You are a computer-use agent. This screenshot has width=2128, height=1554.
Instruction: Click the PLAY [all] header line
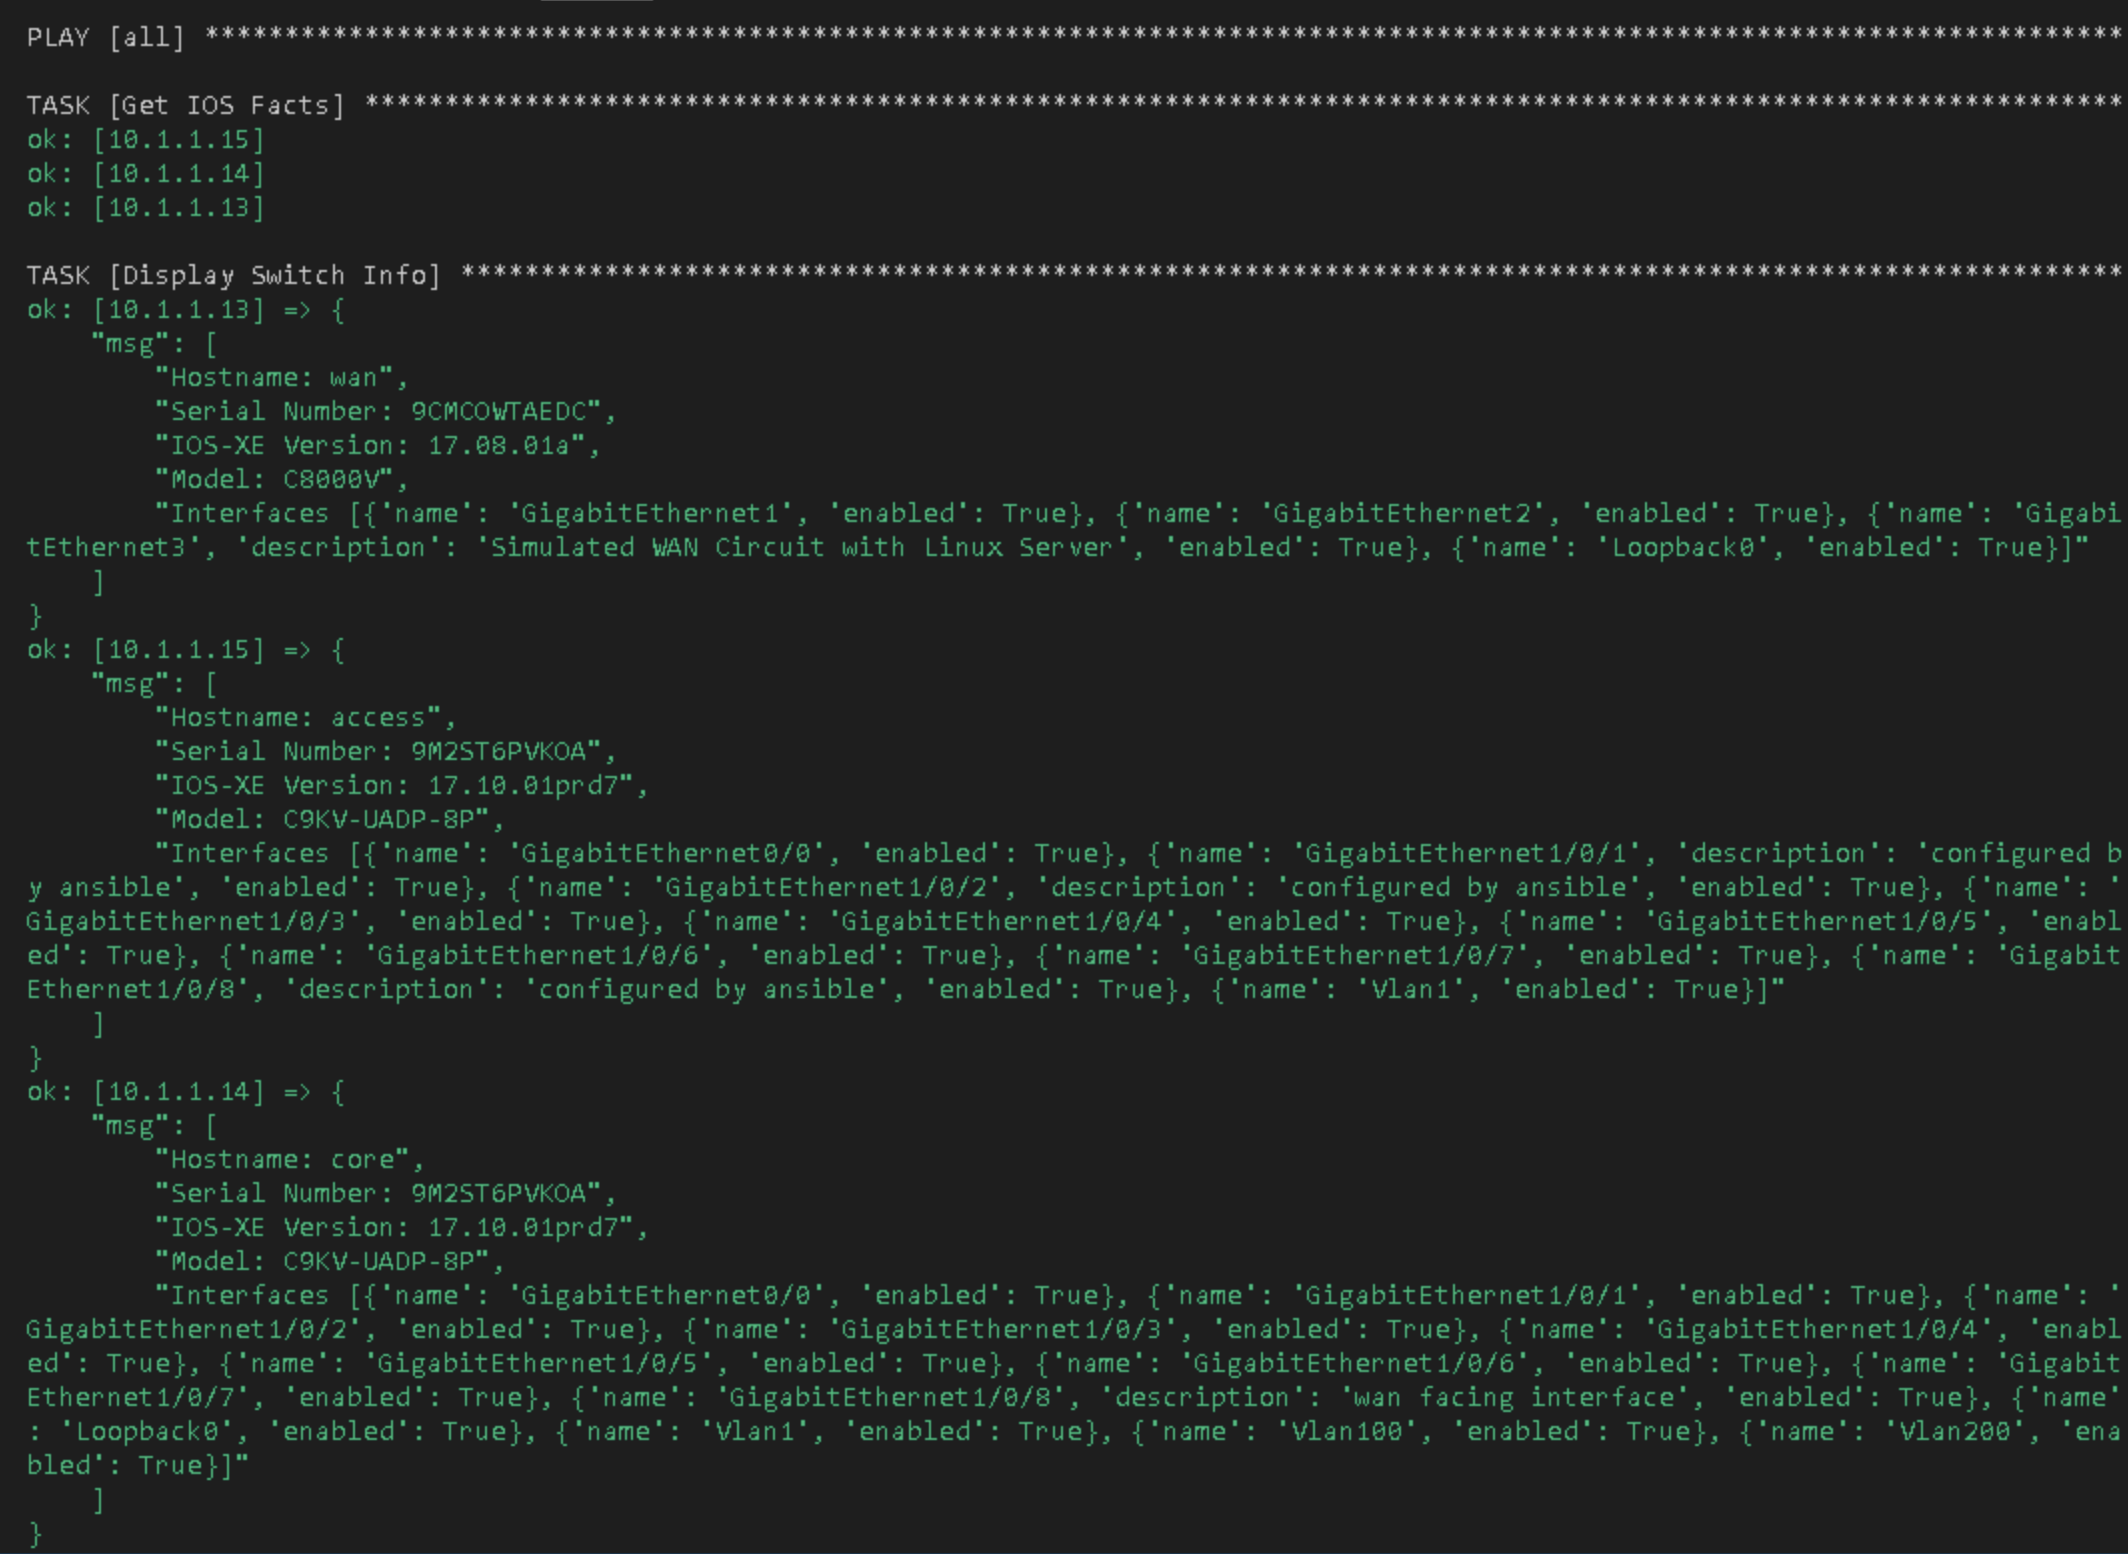point(1075,37)
